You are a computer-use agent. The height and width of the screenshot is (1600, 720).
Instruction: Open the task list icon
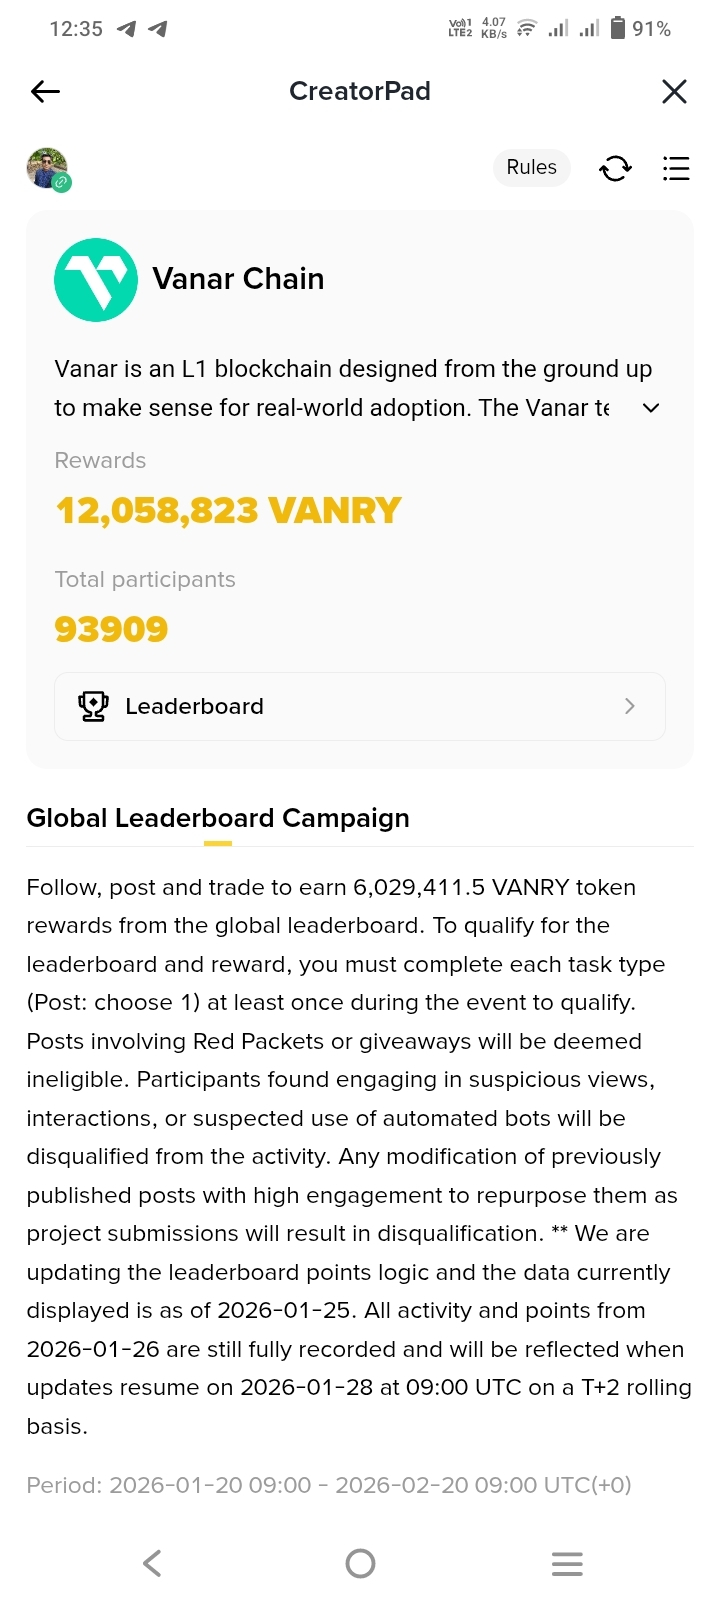(676, 169)
